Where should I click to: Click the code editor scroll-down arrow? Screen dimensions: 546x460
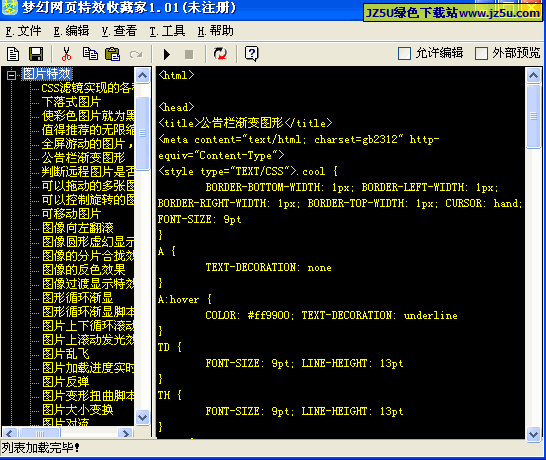pyautogui.click(x=533, y=434)
